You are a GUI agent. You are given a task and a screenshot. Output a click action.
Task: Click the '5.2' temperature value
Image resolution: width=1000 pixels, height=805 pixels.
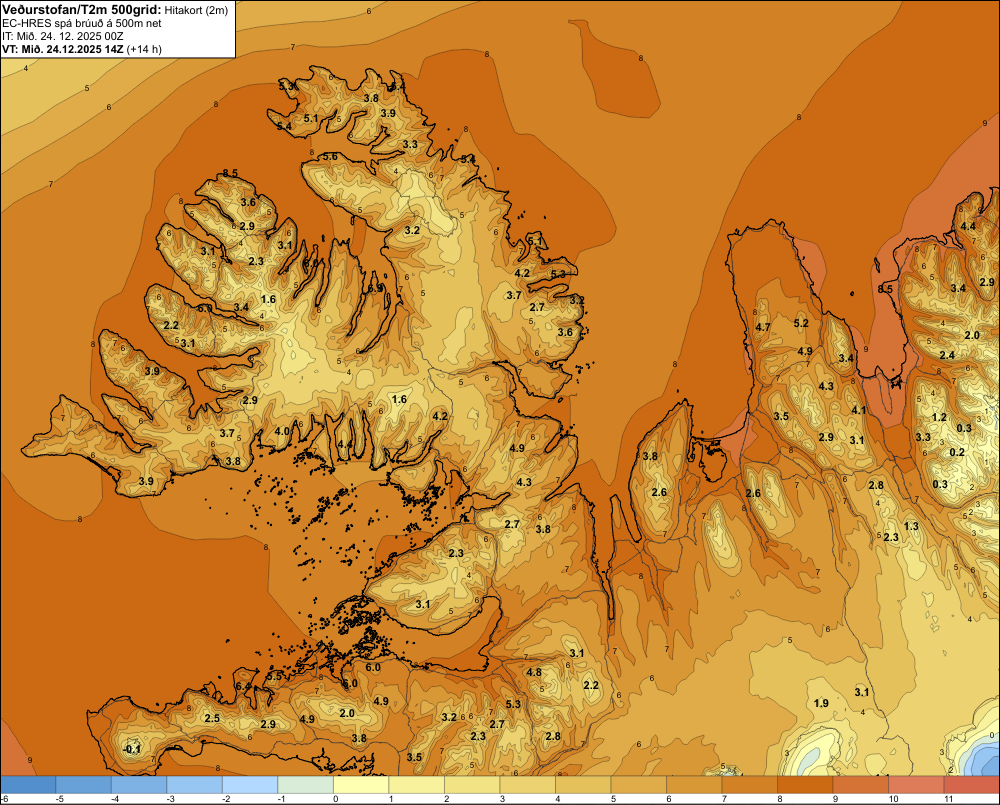tap(801, 323)
